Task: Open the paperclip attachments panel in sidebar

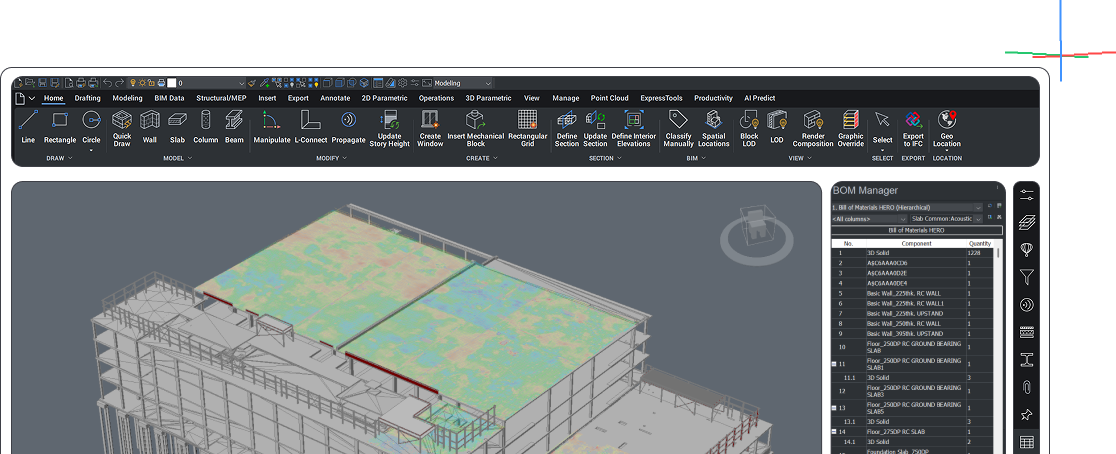Action: [1026, 387]
